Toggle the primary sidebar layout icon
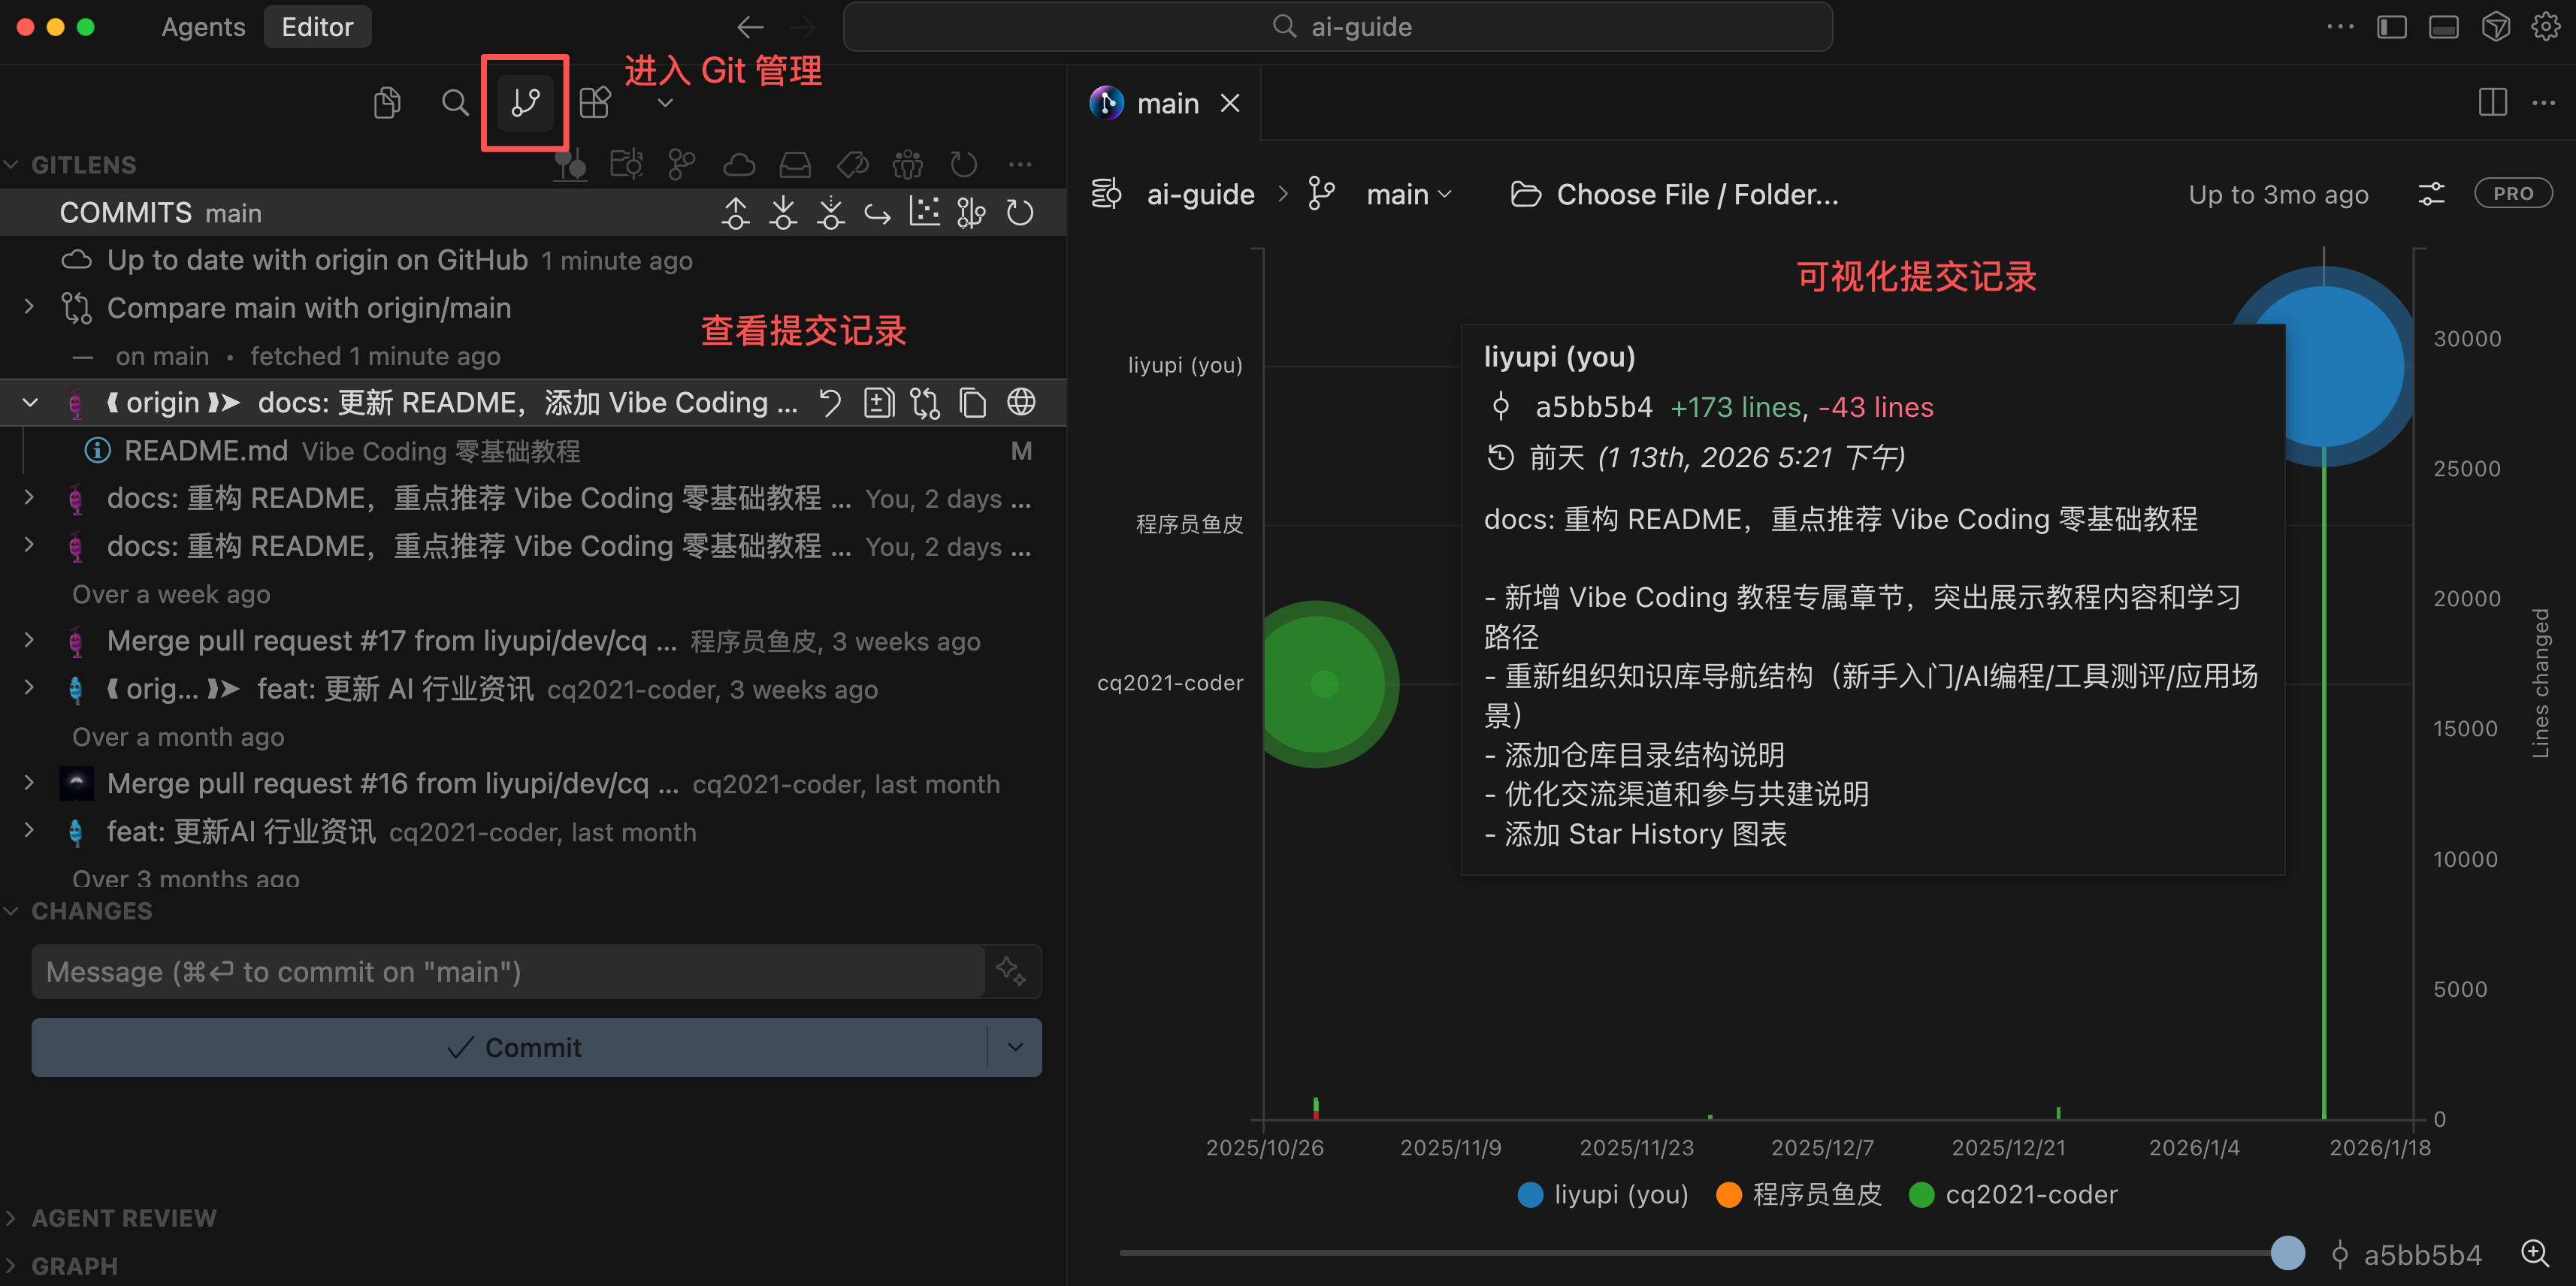Image resolution: width=2576 pixels, height=1286 pixels. click(2391, 27)
